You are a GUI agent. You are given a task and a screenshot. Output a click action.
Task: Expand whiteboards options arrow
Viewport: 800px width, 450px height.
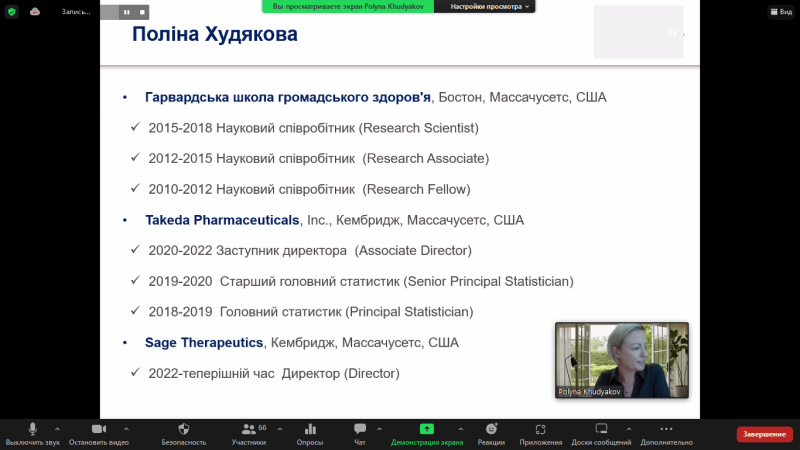(x=629, y=429)
